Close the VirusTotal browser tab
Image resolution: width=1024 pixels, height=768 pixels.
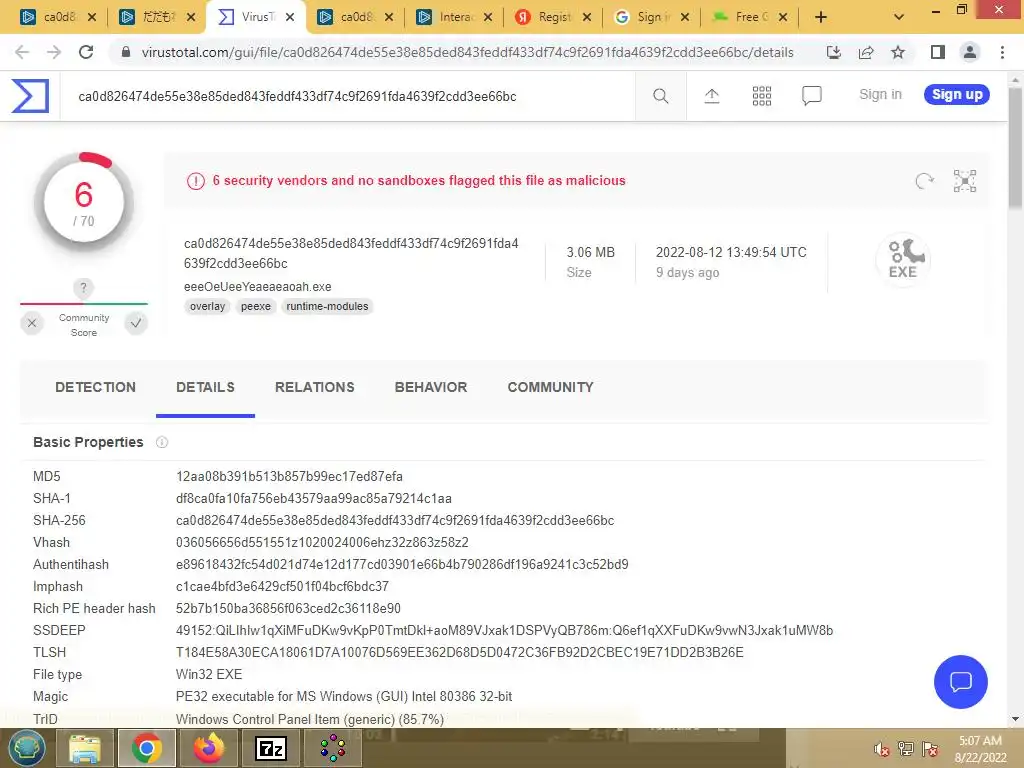coord(291,17)
